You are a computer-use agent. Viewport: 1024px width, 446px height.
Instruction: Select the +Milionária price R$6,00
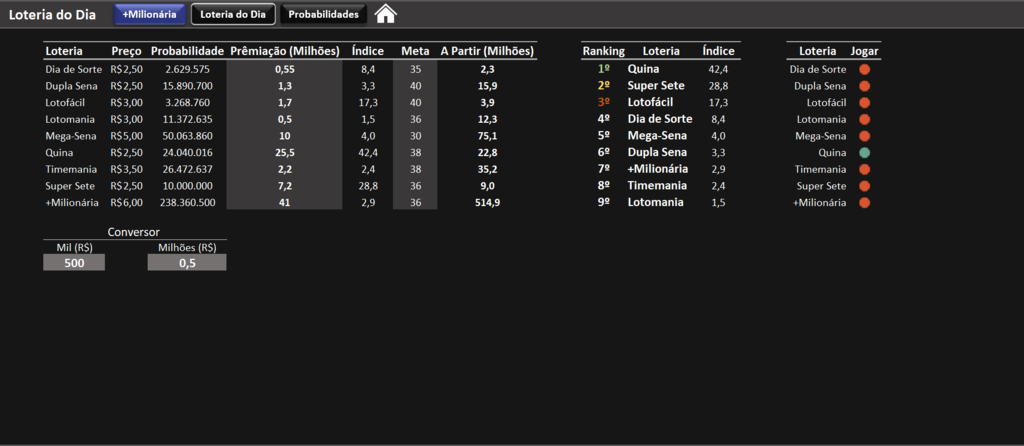[x=127, y=202]
